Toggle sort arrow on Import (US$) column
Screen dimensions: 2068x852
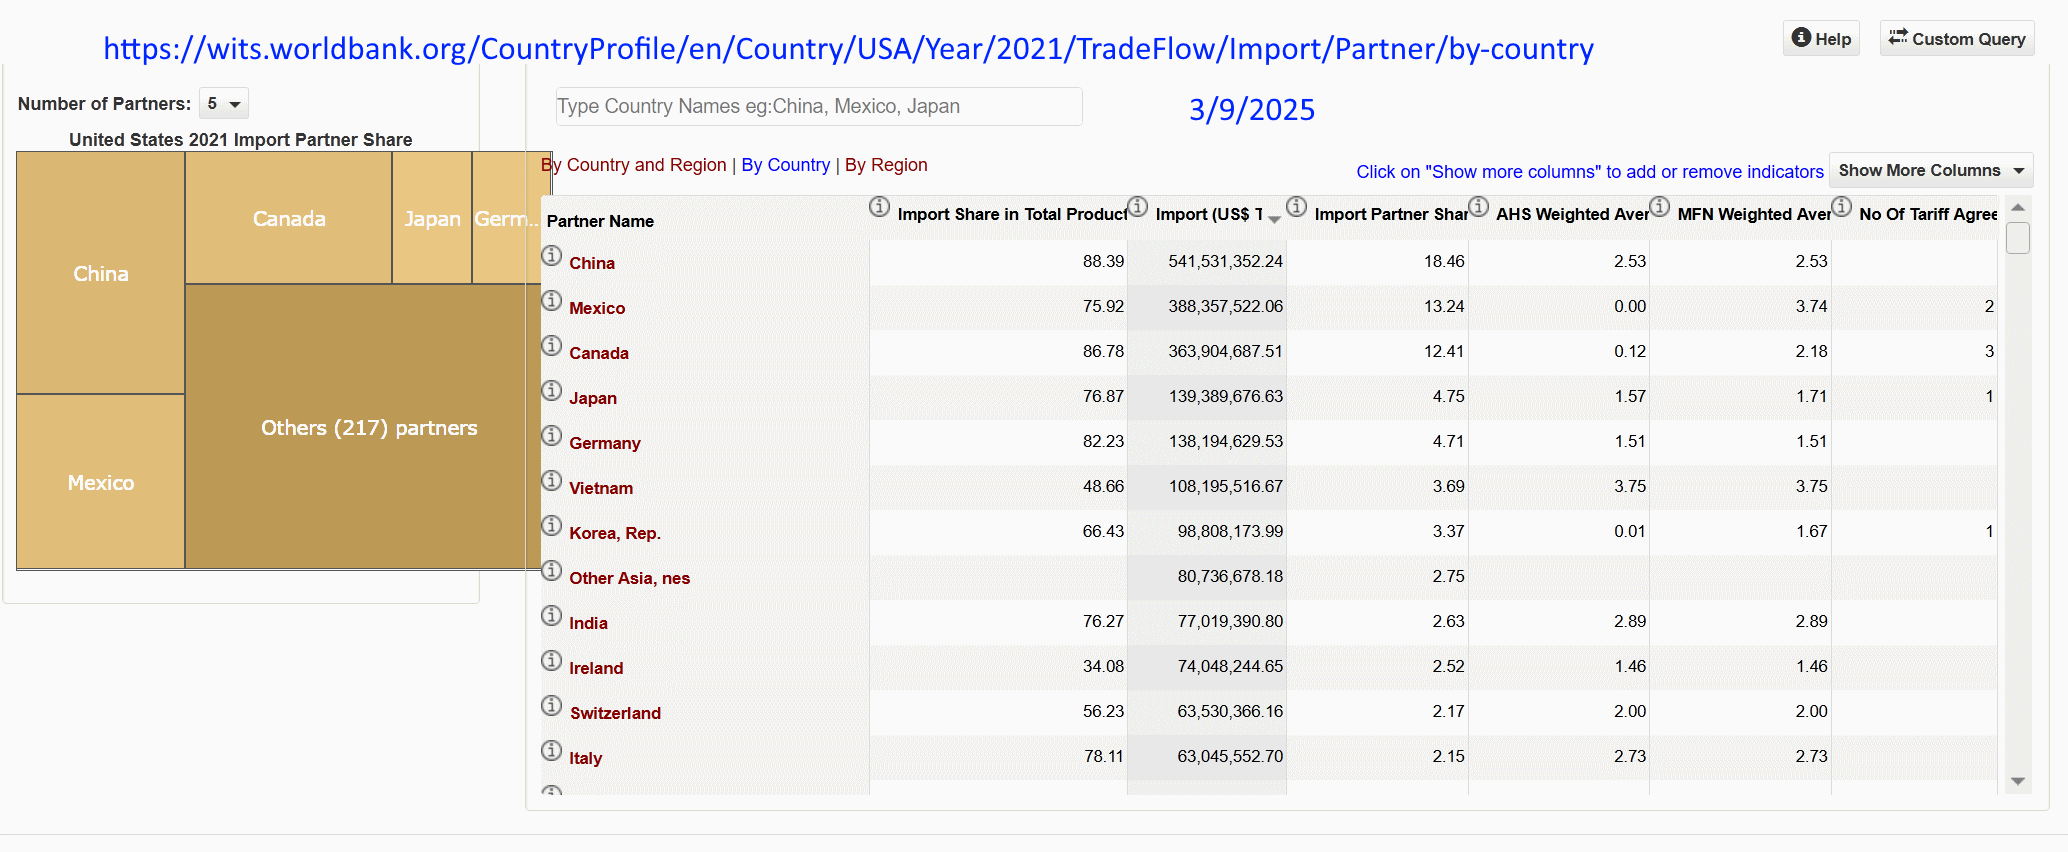coord(1274,219)
